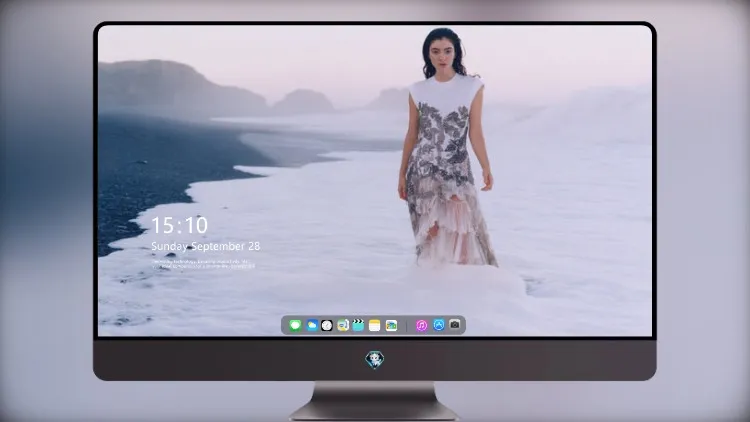The width and height of the screenshot is (750, 422).
Task: Launch the pink iTunes music app
Action: point(421,325)
